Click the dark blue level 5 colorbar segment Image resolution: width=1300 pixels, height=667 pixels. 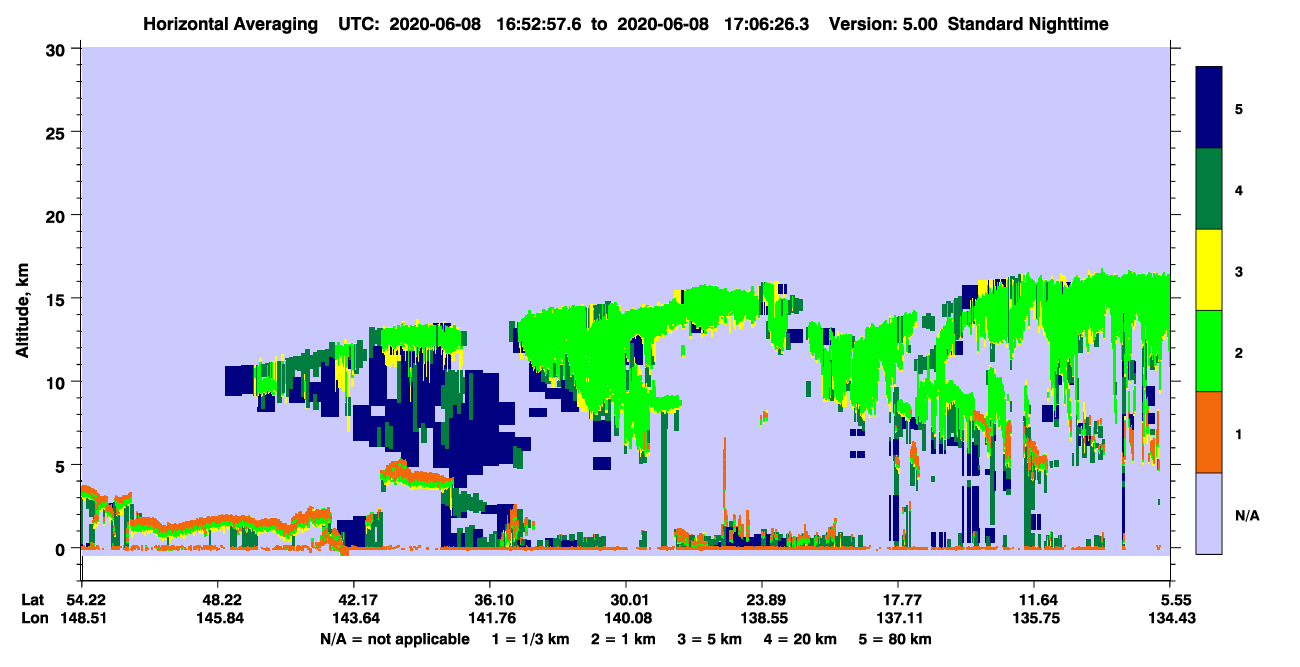pos(1209,108)
